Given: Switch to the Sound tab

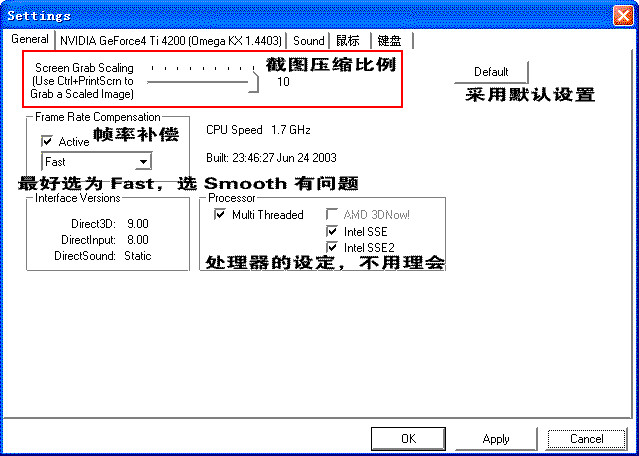Looking at the screenshot, I should (308, 41).
